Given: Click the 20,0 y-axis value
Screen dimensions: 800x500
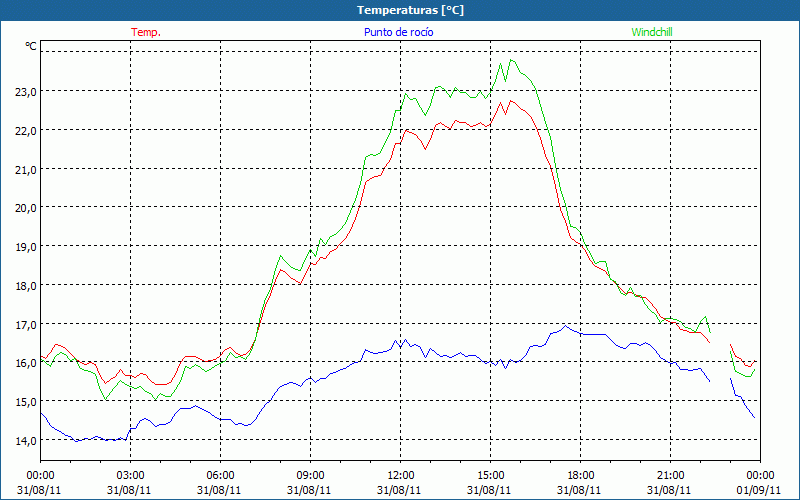Looking at the screenshot, I should (25, 208).
